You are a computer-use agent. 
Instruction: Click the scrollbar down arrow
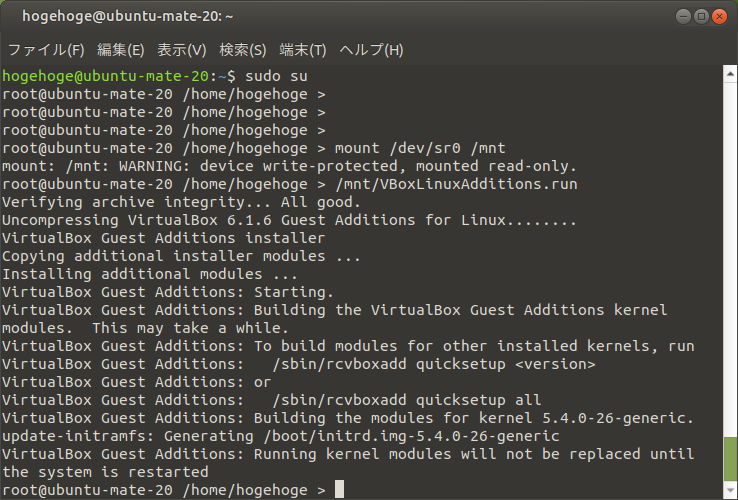coord(730,491)
